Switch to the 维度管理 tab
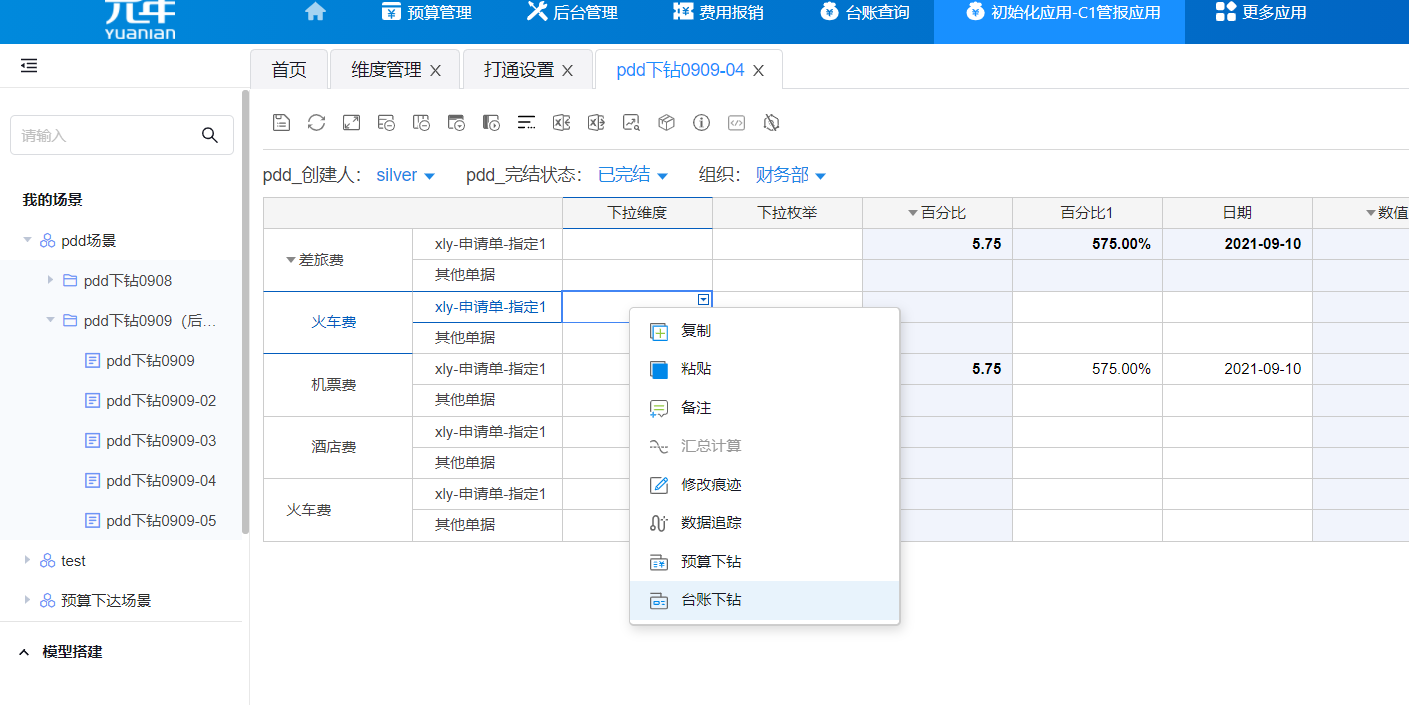 (x=386, y=70)
